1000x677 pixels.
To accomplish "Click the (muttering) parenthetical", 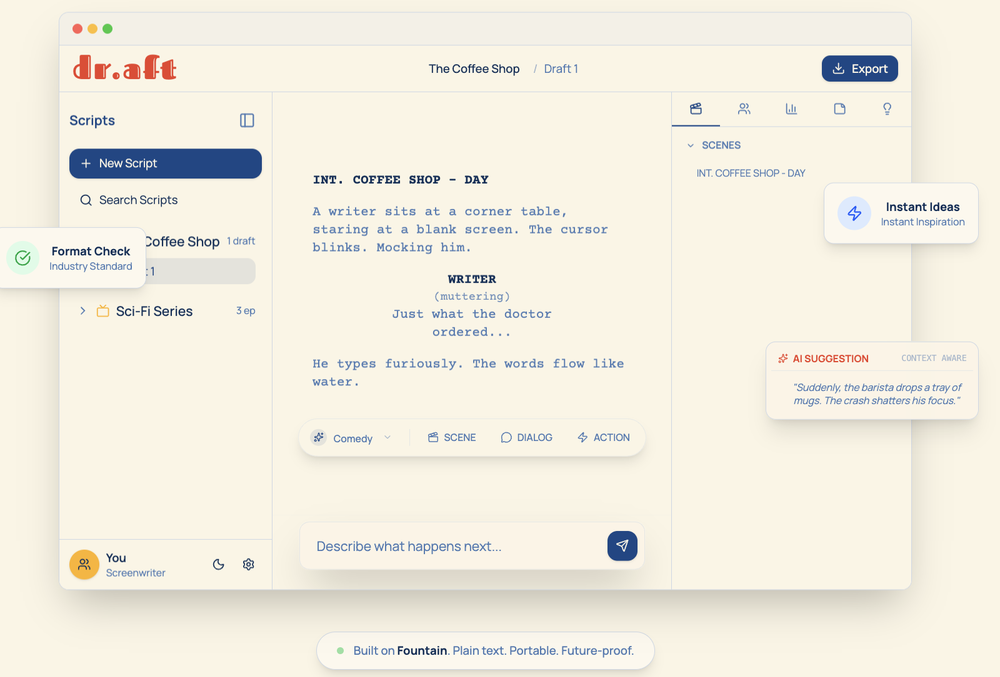I will [472, 296].
